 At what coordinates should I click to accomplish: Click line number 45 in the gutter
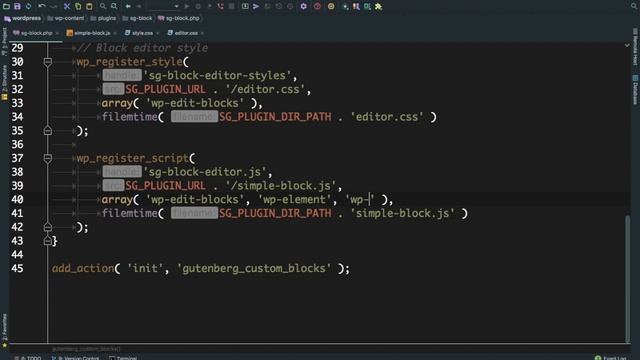coord(17,269)
